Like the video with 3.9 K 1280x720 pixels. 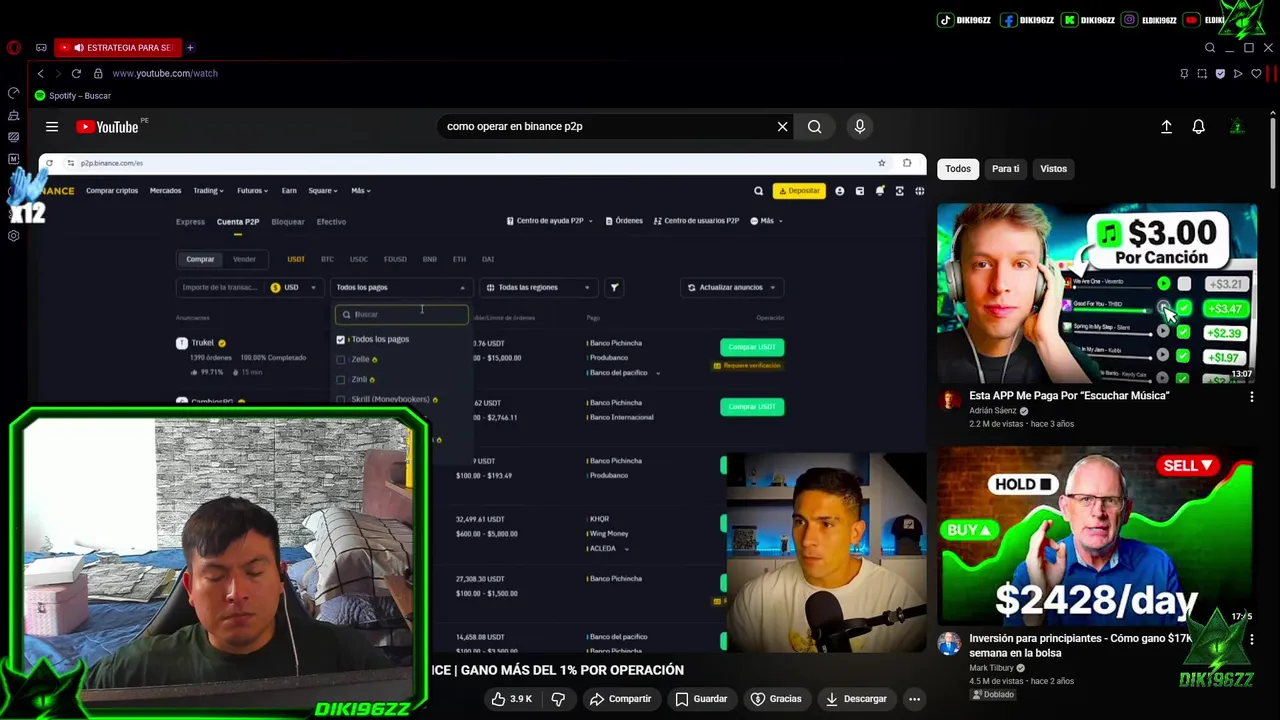tap(512, 699)
